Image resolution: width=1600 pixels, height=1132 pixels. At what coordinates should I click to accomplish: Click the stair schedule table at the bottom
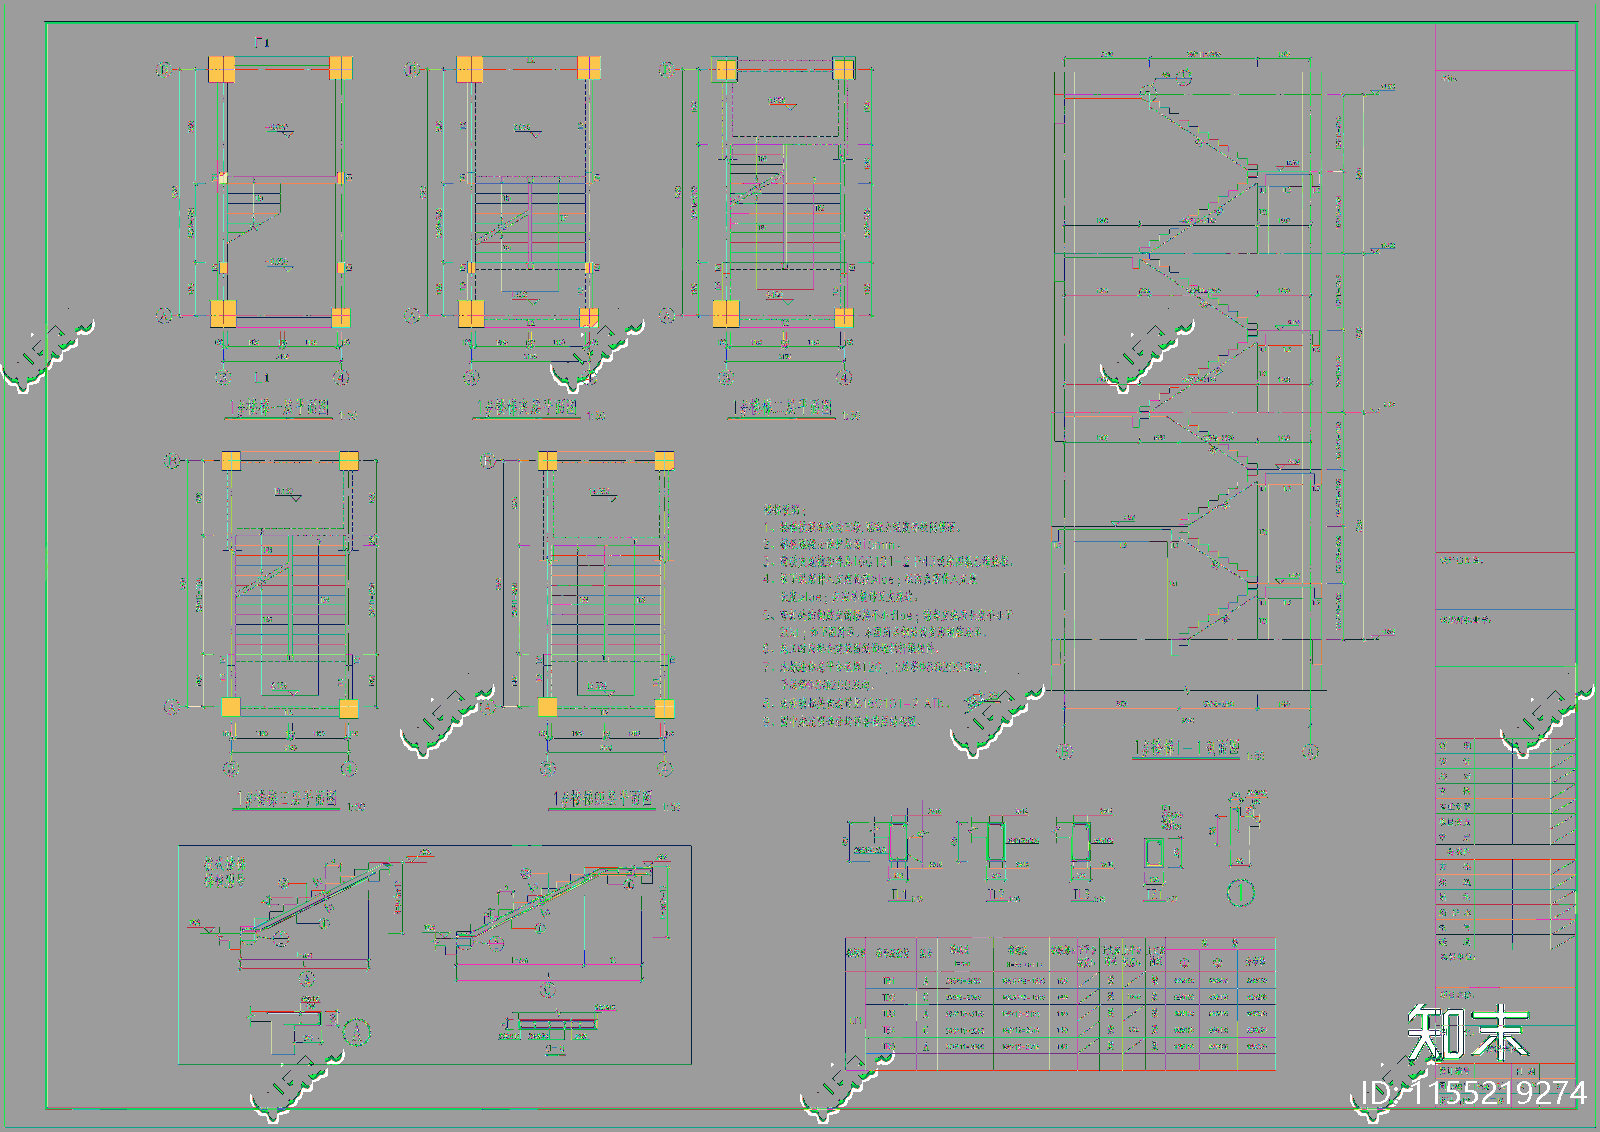1060,1004
